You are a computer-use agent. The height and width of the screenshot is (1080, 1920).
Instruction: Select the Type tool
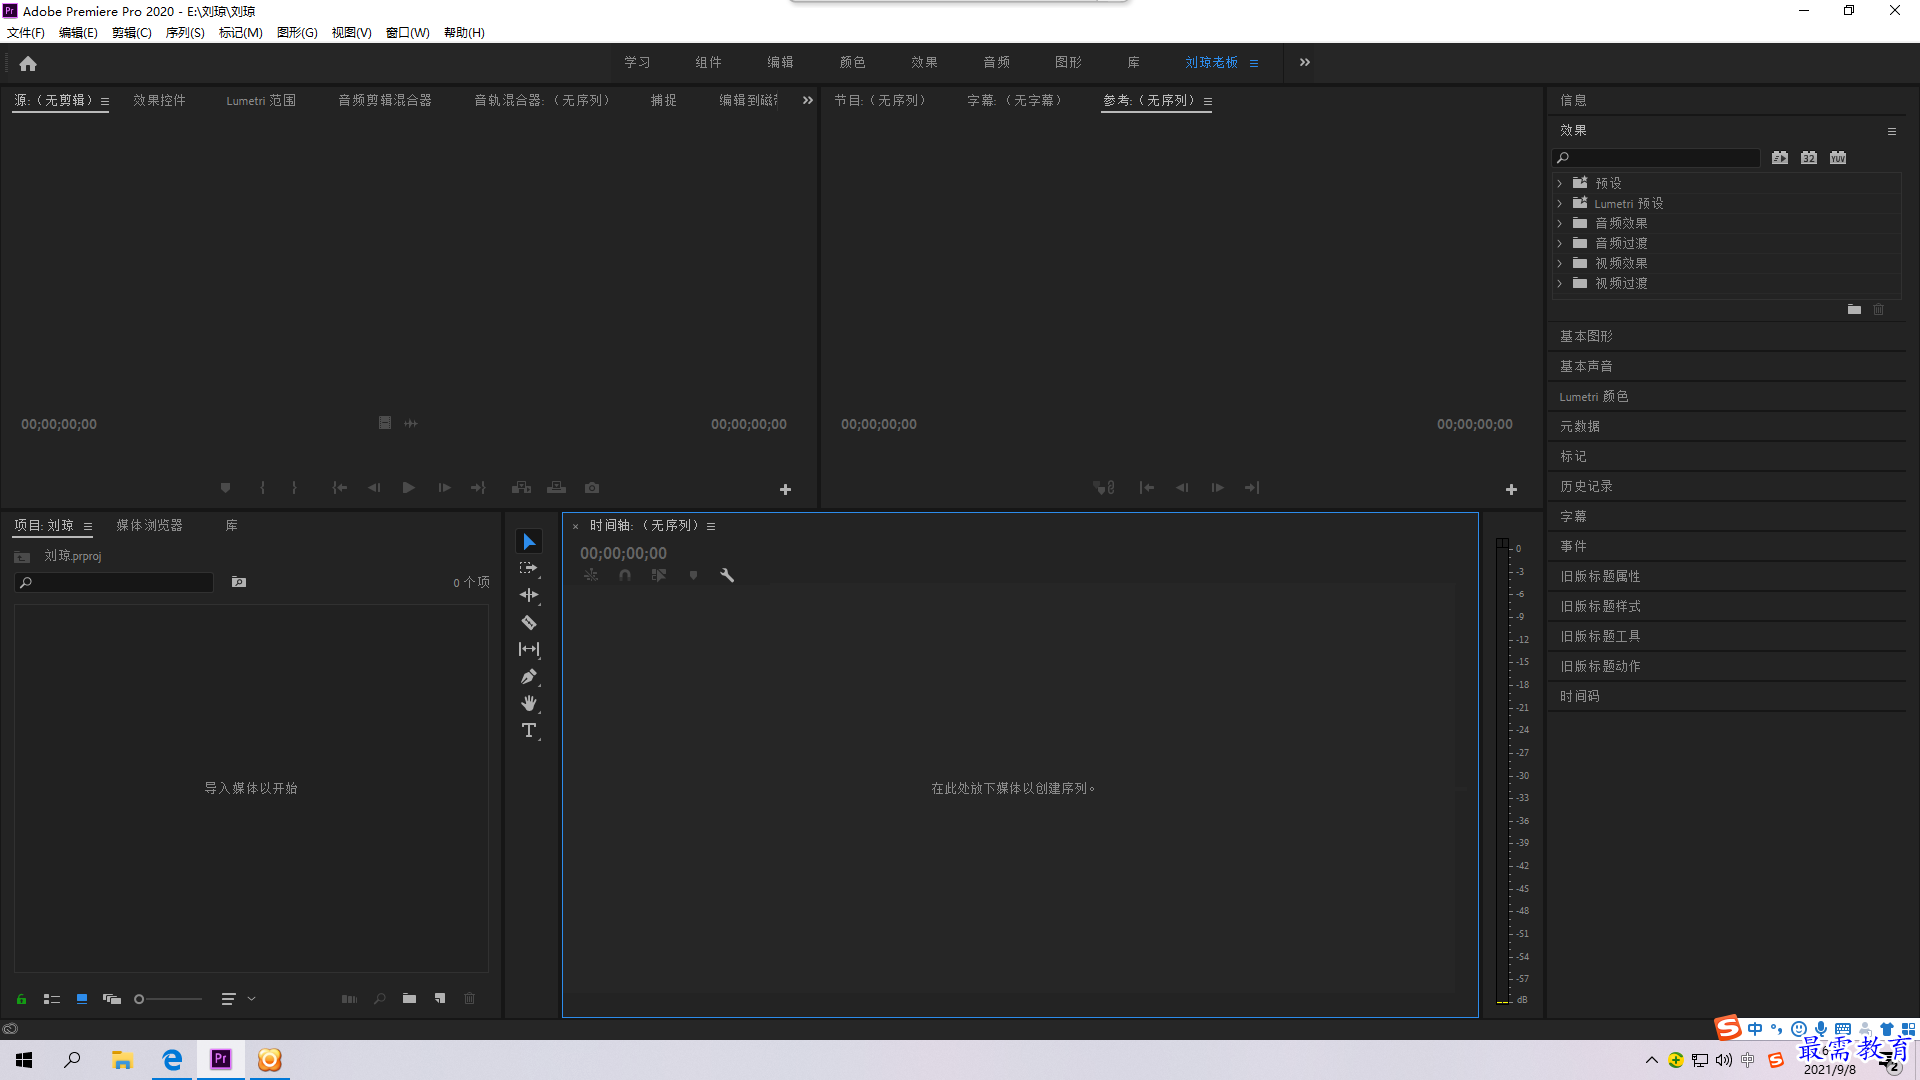pyautogui.click(x=529, y=730)
